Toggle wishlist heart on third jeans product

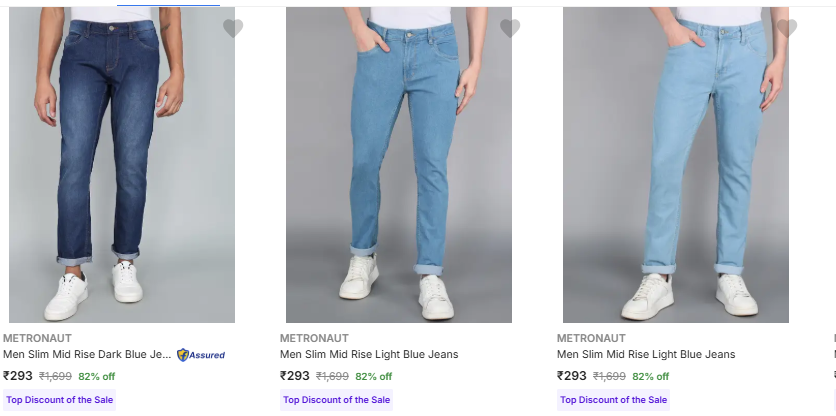(787, 29)
